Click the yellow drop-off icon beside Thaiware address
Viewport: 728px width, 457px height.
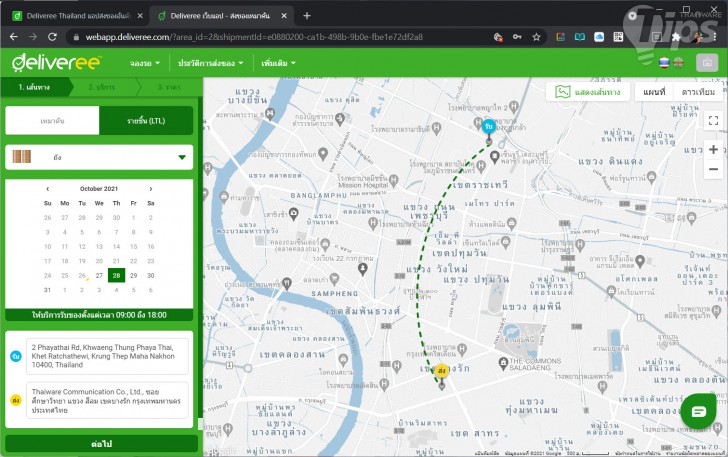pyautogui.click(x=16, y=400)
